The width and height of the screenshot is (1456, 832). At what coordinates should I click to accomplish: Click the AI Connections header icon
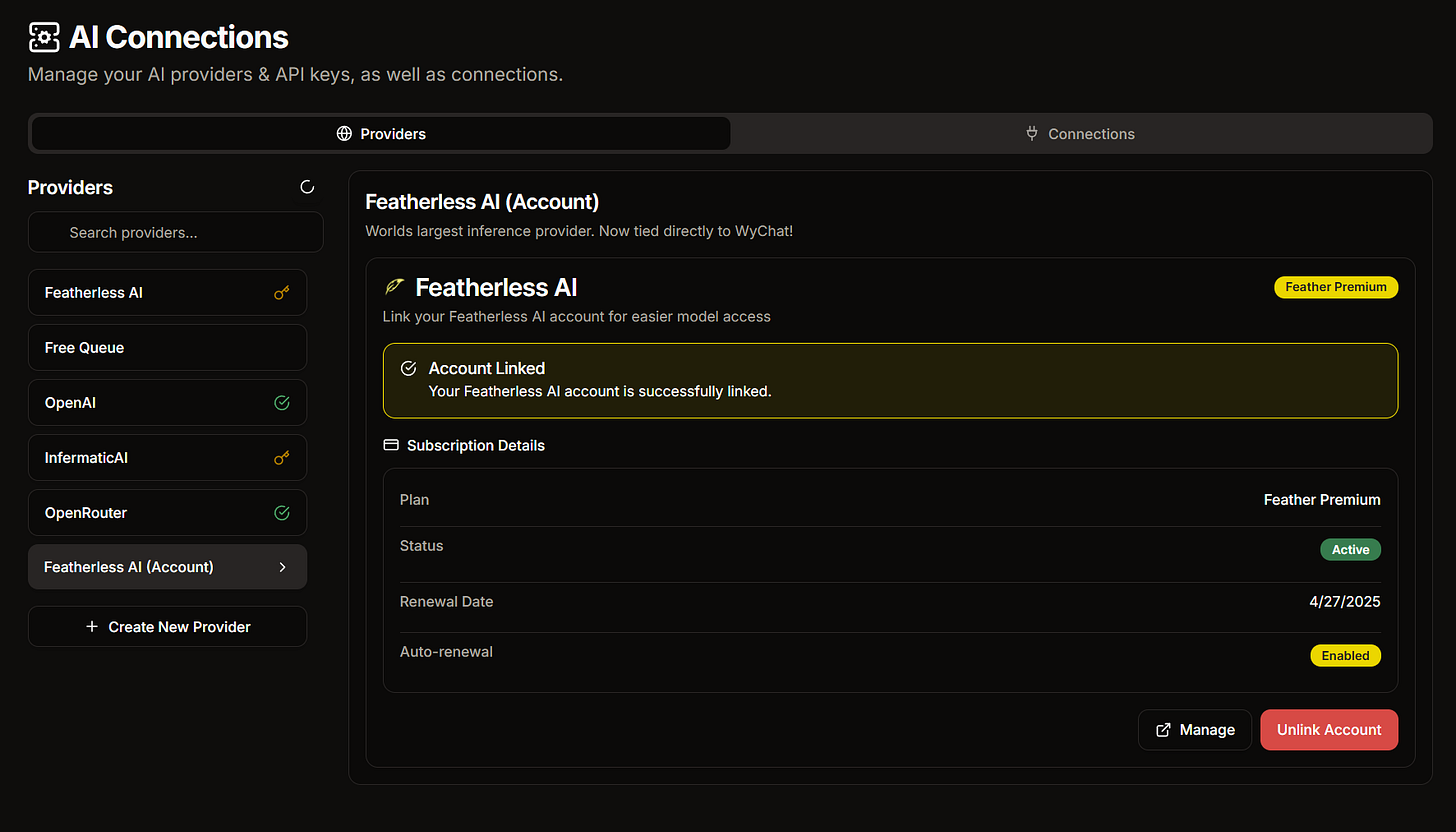[x=44, y=37]
